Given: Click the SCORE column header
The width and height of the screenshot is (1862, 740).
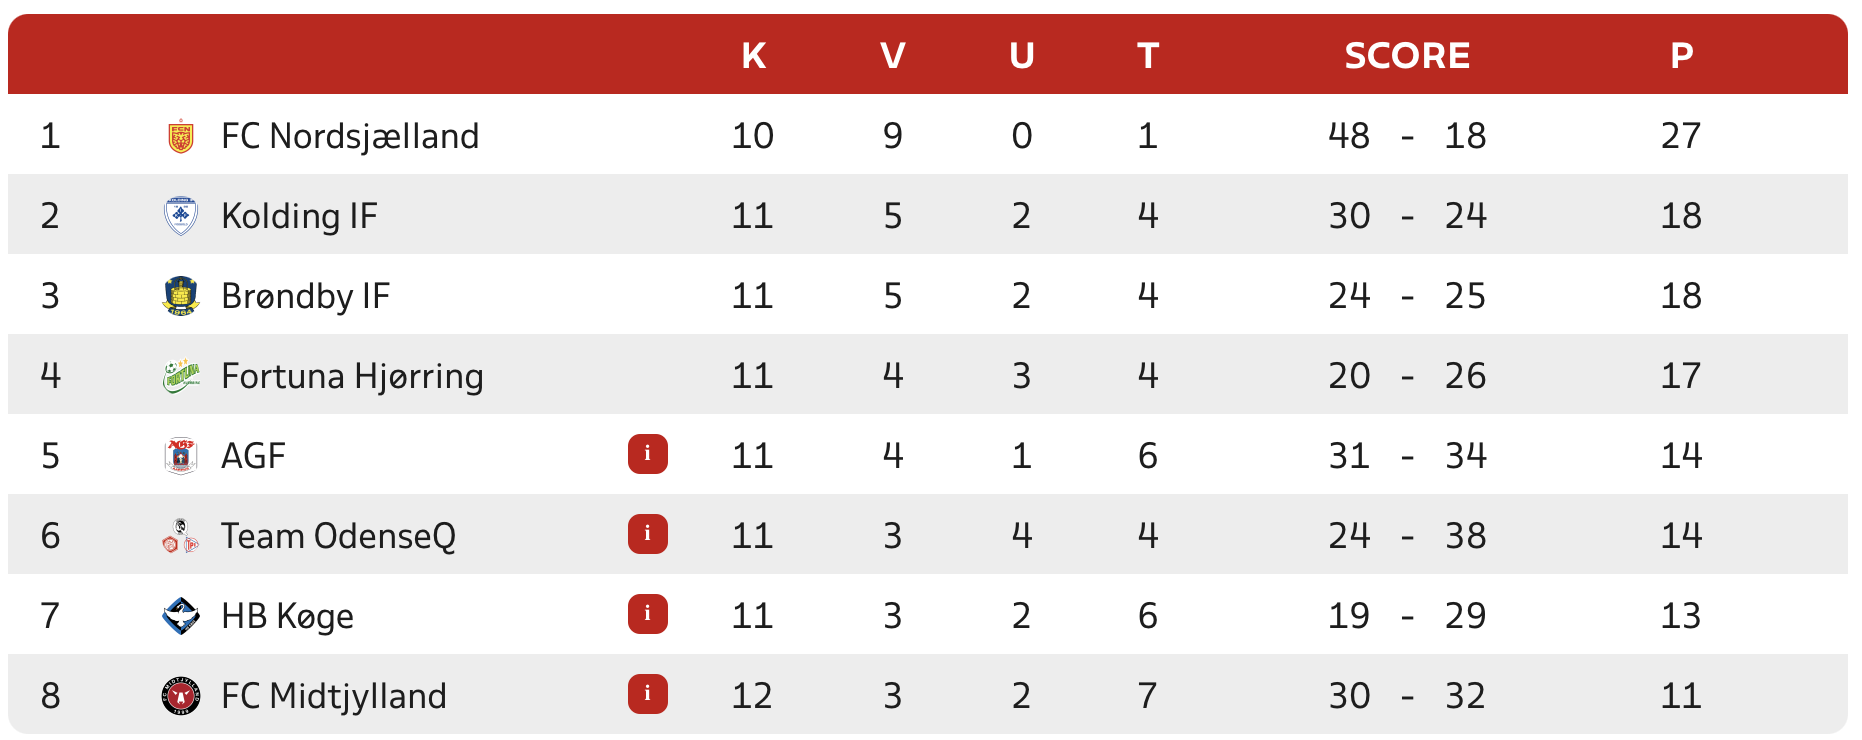Looking at the screenshot, I should coord(1407,56).
